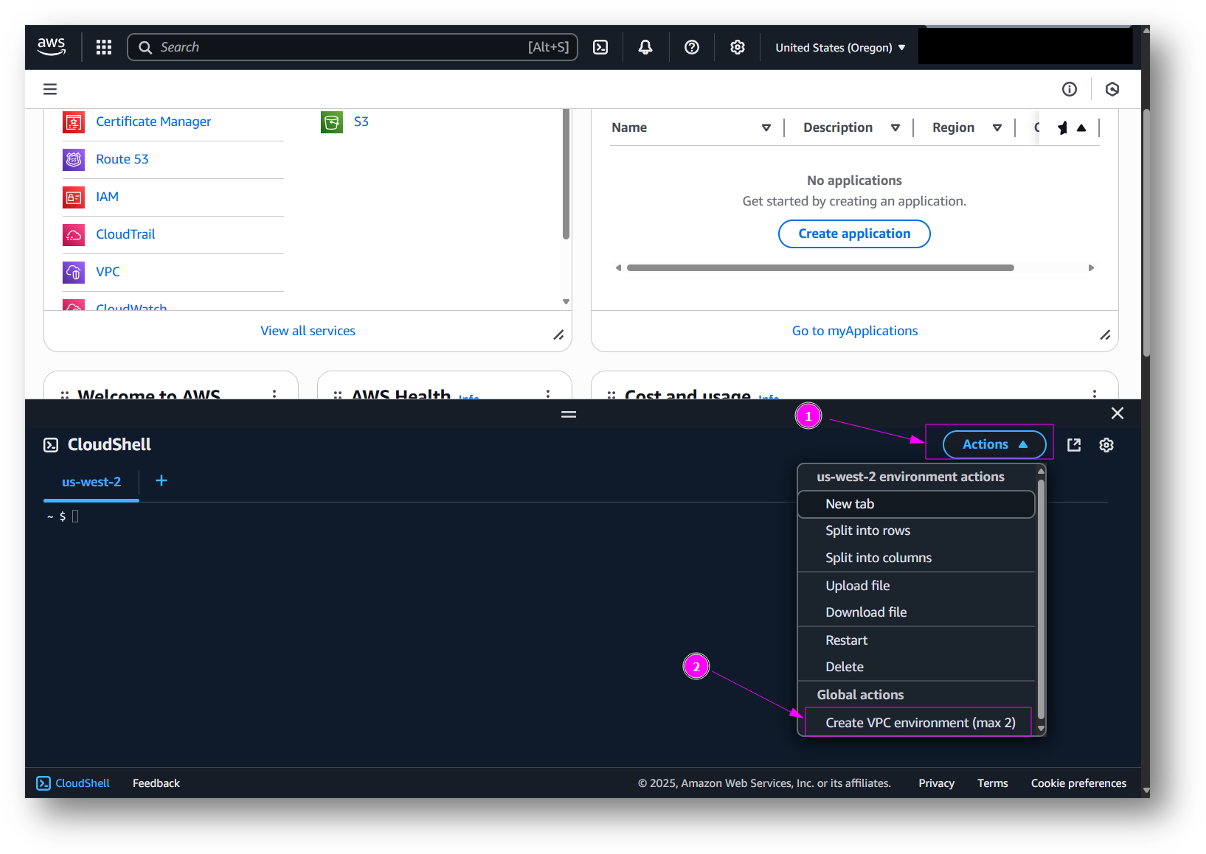Viewport: 1206px width, 854px height.
Task: Select Create VPC environment (max 2)
Action: coord(920,722)
